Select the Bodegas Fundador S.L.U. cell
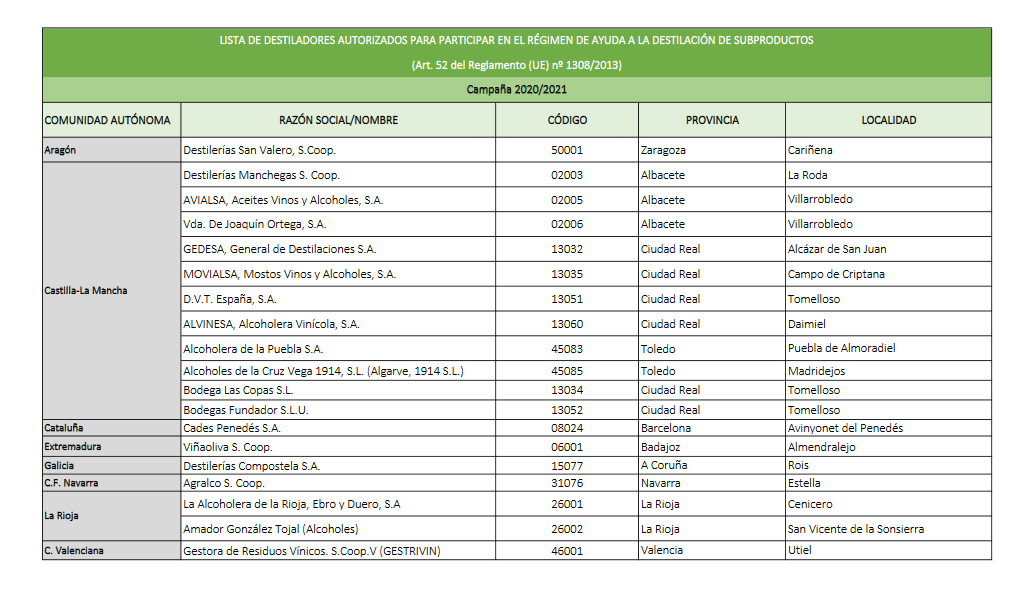Image resolution: width=1026 pixels, height=597 pixels. point(338,410)
